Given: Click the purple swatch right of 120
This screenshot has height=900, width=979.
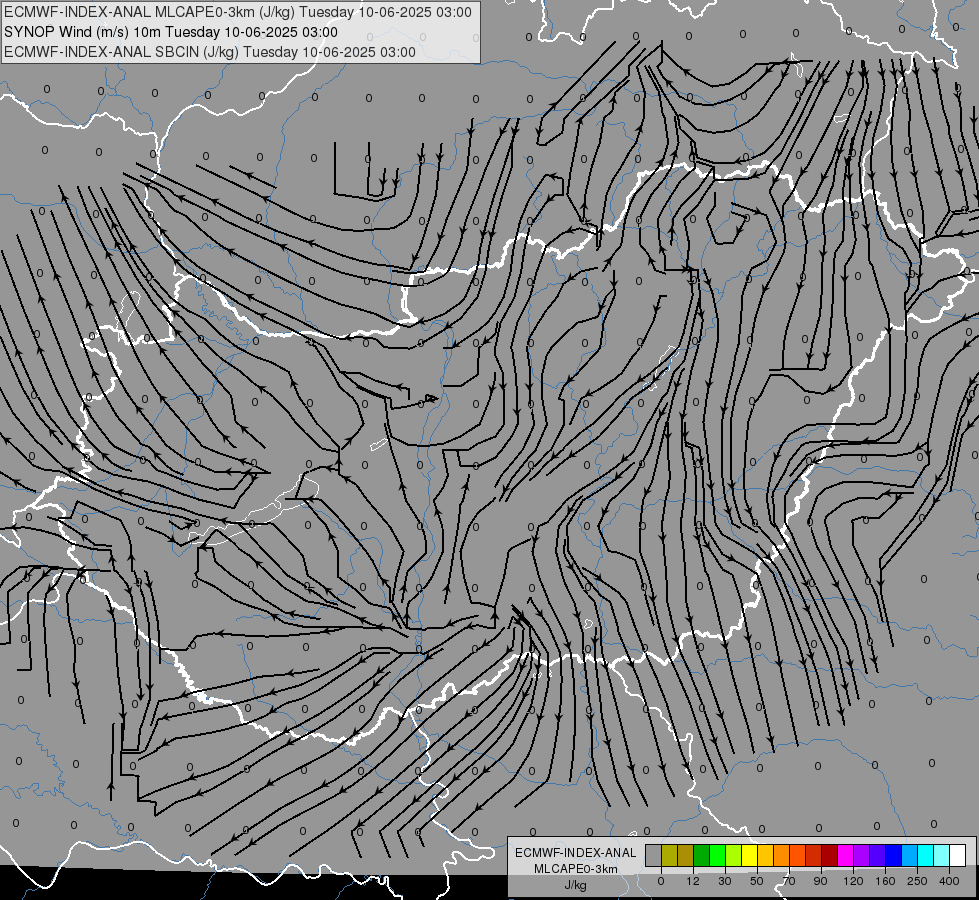Looking at the screenshot, I should [x=862, y=856].
